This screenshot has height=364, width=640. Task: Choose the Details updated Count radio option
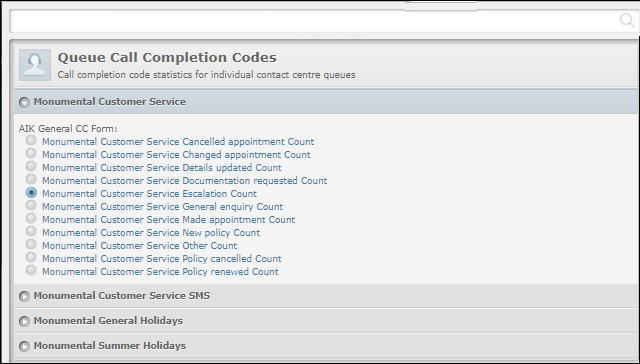[x=31, y=166]
